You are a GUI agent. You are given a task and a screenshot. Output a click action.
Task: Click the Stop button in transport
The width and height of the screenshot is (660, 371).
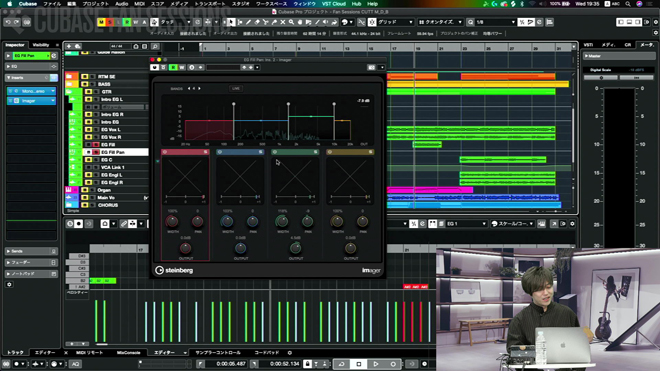click(359, 364)
